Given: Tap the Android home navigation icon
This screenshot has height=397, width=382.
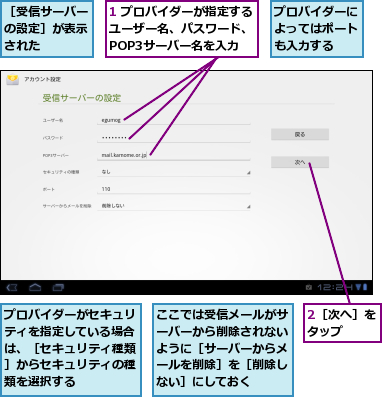Looking at the screenshot, I should (35, 287).
